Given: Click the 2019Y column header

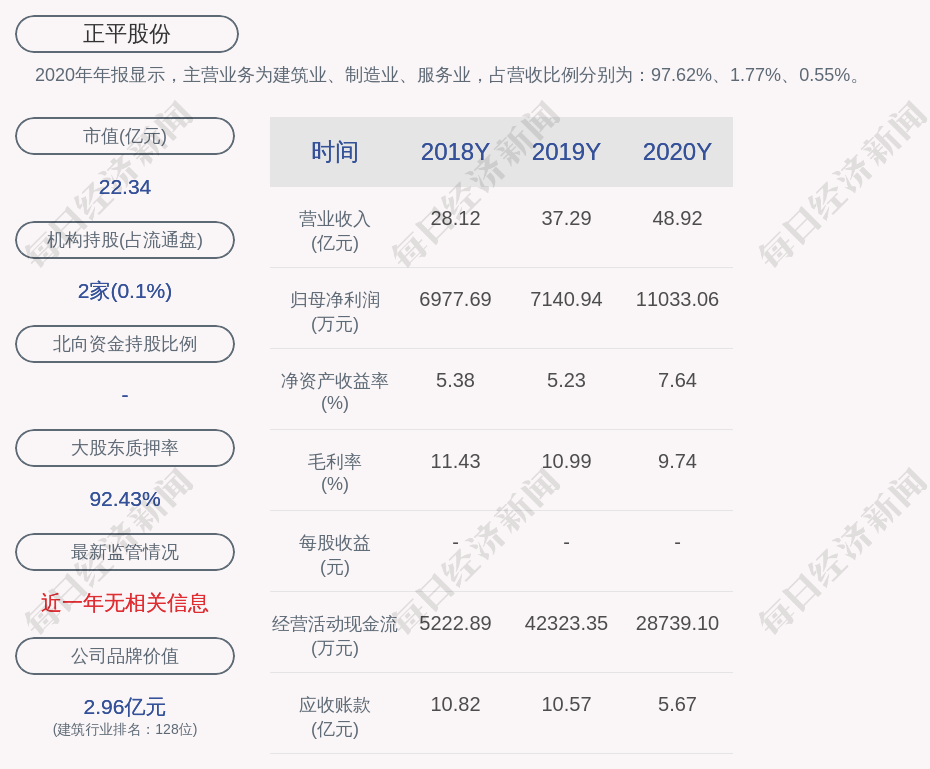Looking at the screenshot, I should pyautogui.click(x=566, y=152).
